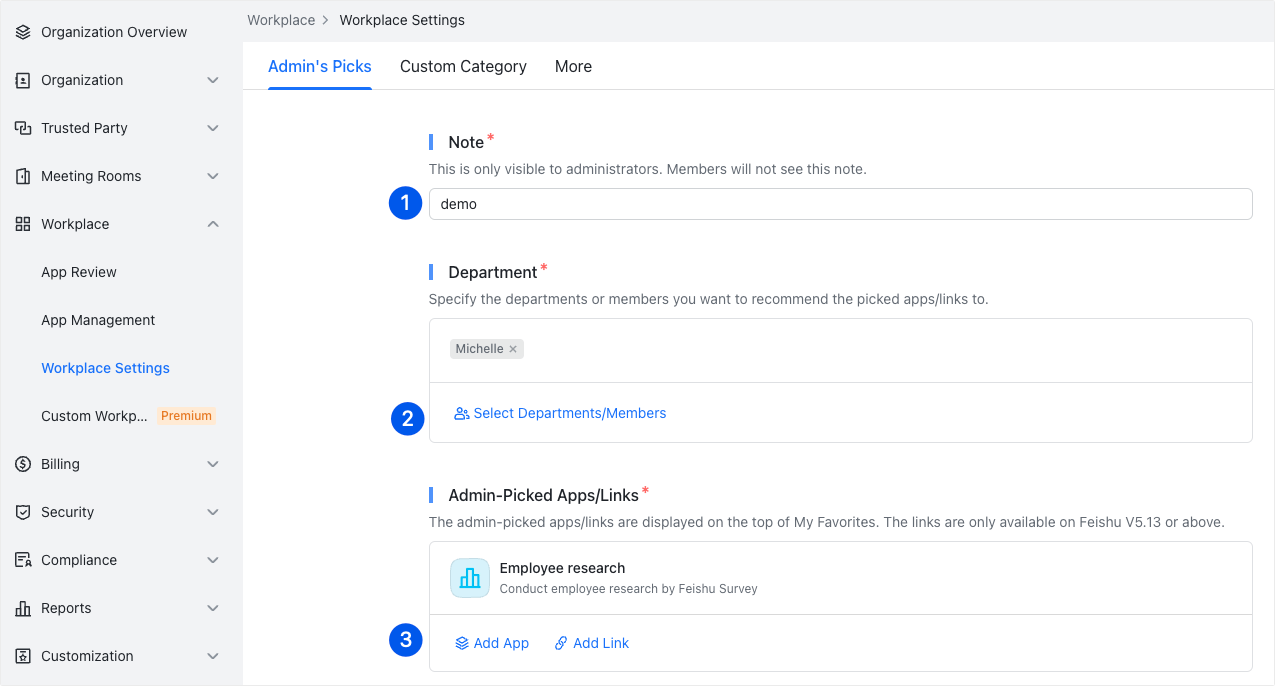Click Select Departments/Members link
The width and height of the screenshot is (1275, 686).
[560, 413]
